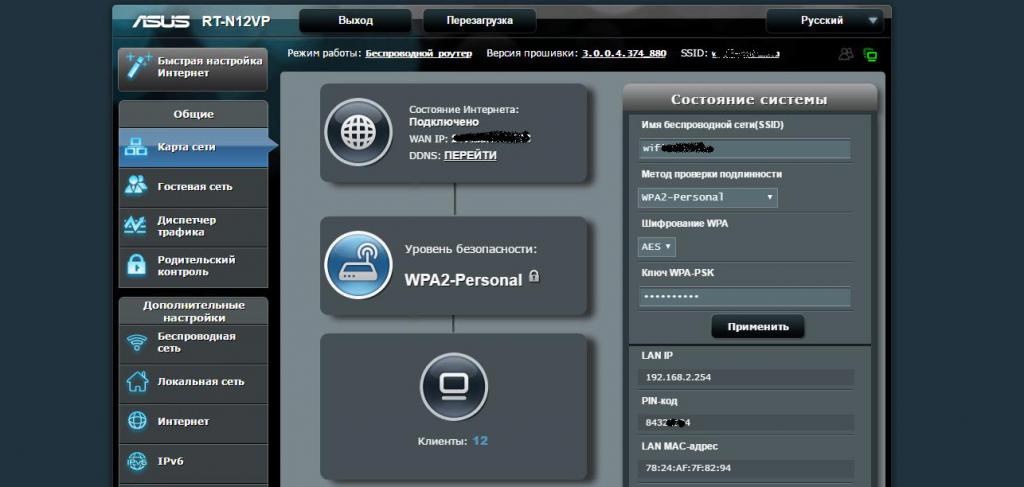The image size is (1024, 487).
Task: Select the clients computer monitor icon
Action: click(453, 386)
